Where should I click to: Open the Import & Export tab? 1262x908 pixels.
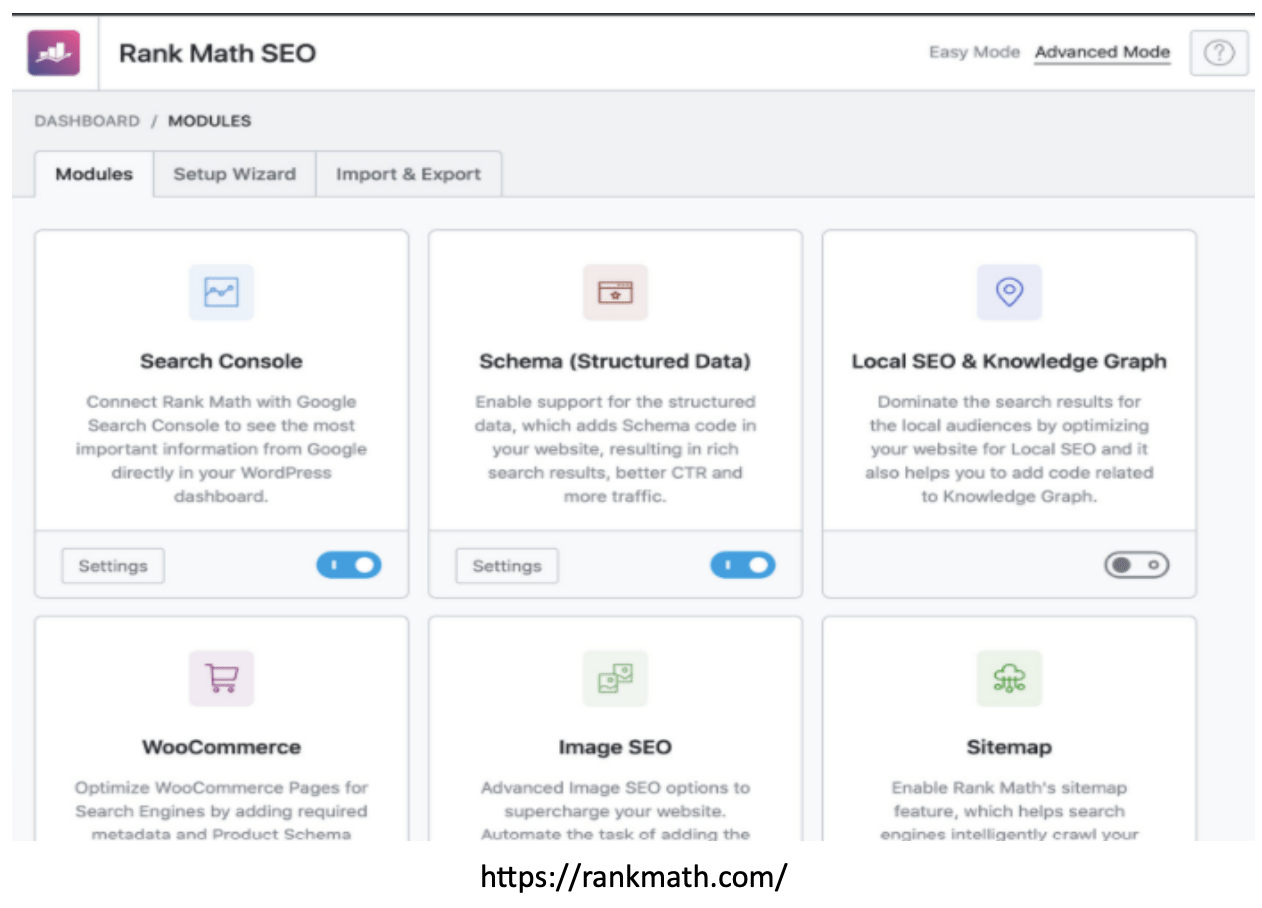(408, 174)
